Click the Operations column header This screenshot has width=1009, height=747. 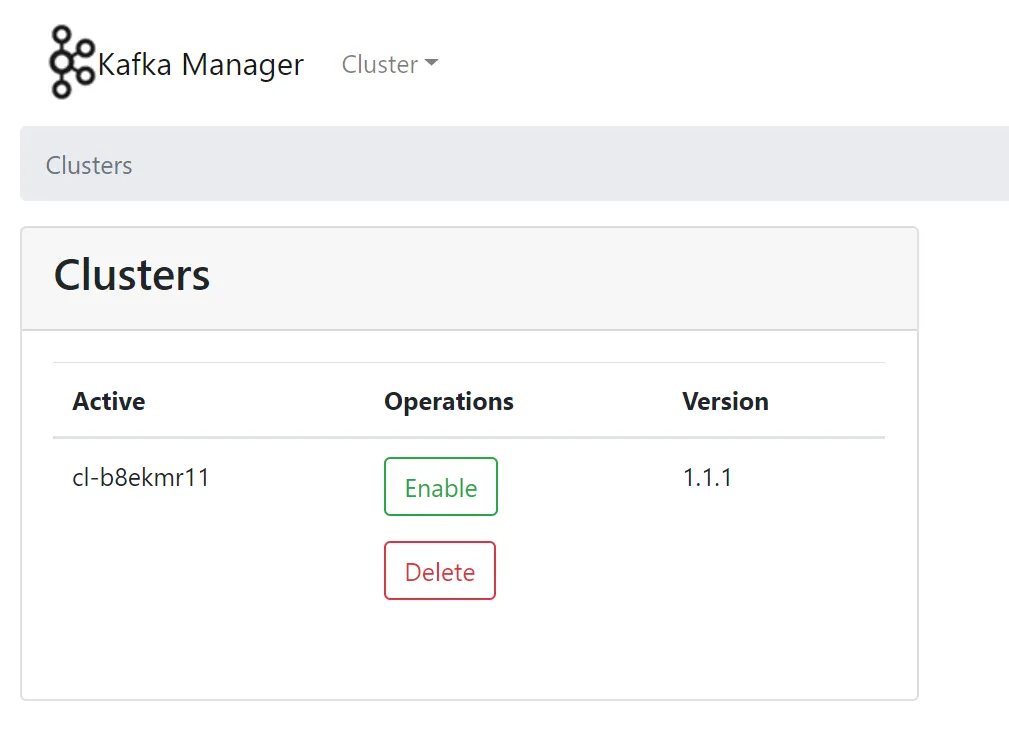coord(448,401)
